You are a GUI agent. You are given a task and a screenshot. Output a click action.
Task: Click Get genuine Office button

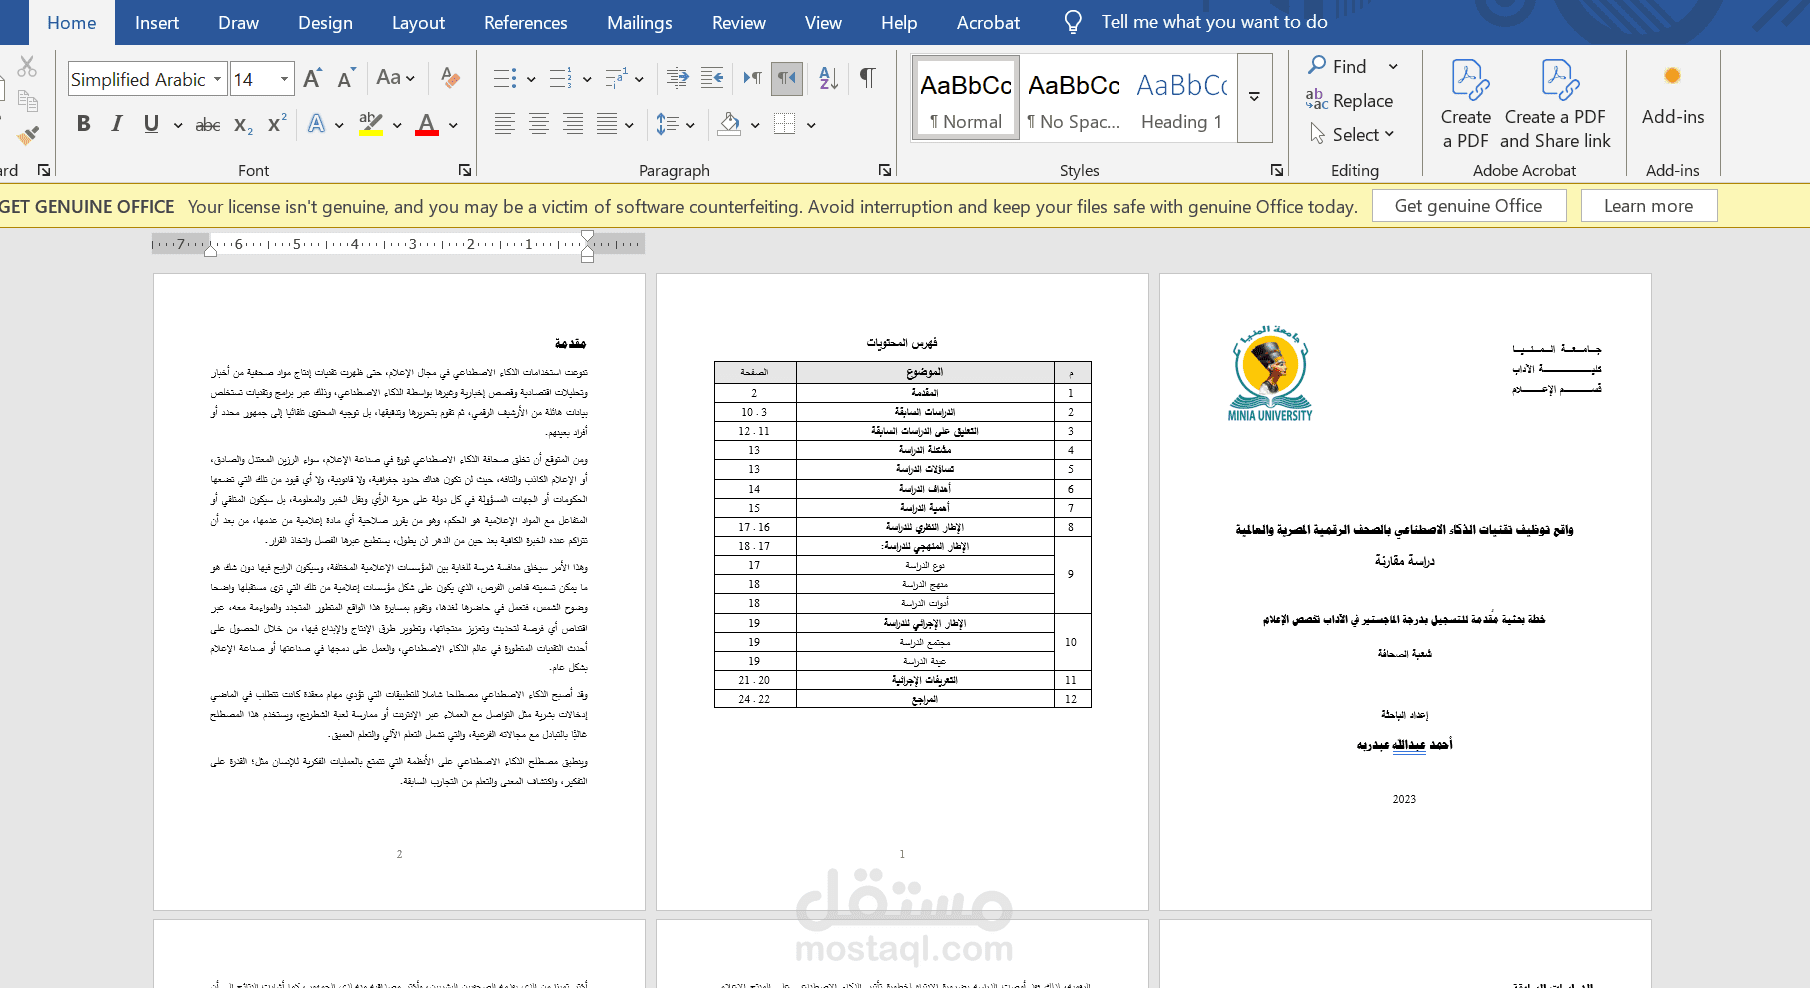click(x=1468, y=206)
